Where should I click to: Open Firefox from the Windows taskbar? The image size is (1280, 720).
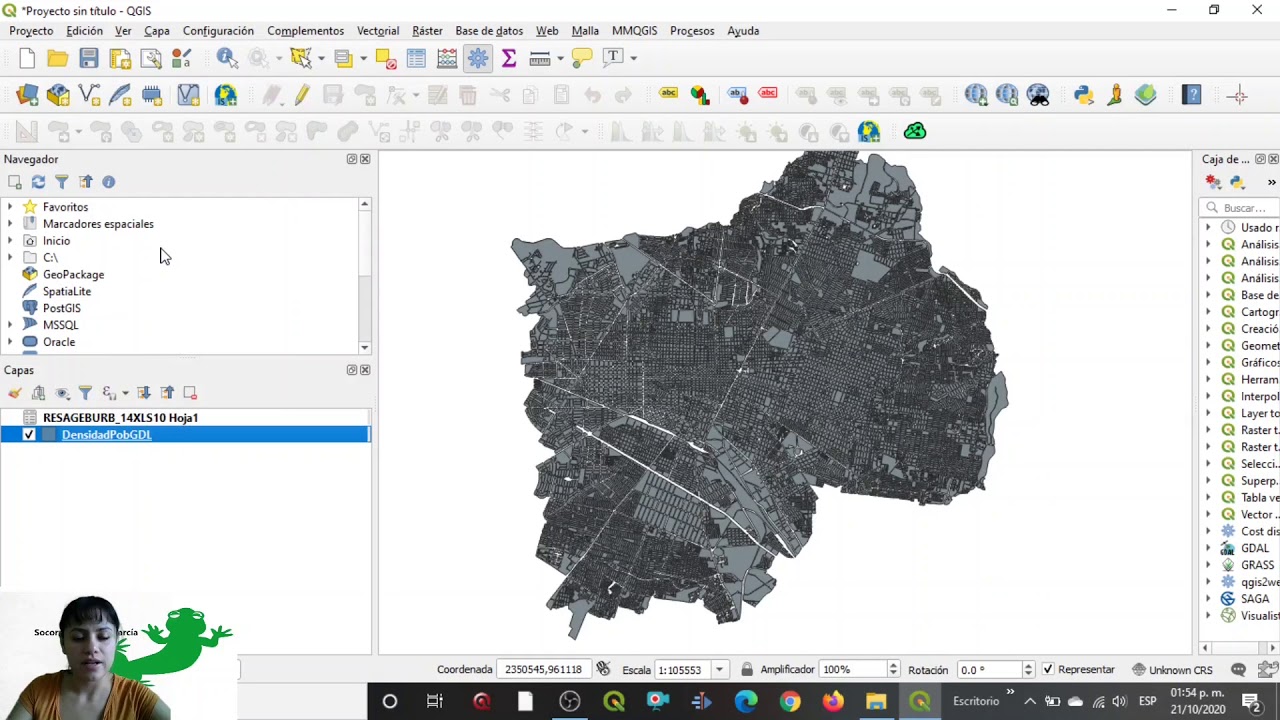[x=833, y=701]
